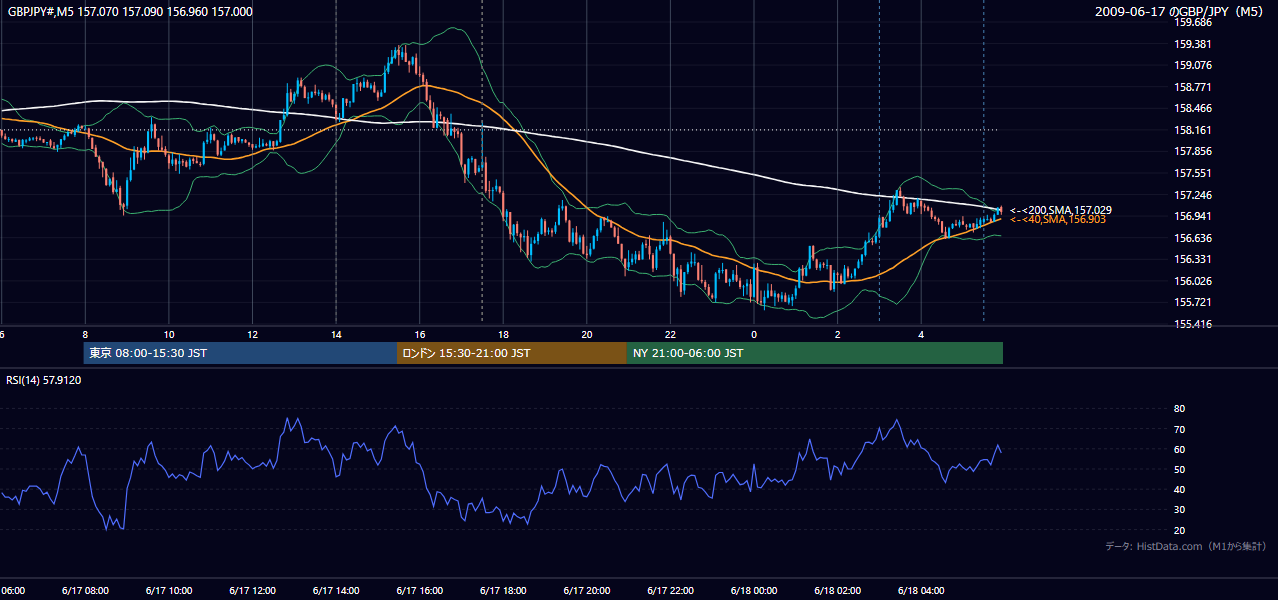Click price axis value 155.416
The height and width of the screenshot is (600, 1278).
coord(1194,324)
